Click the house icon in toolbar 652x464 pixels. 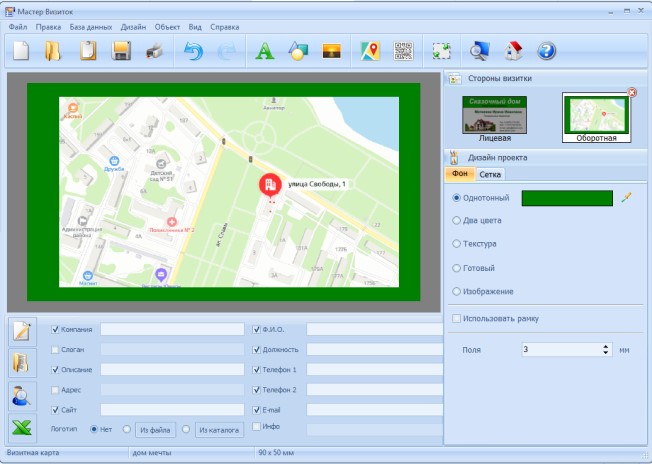click(x=513, y=51)
